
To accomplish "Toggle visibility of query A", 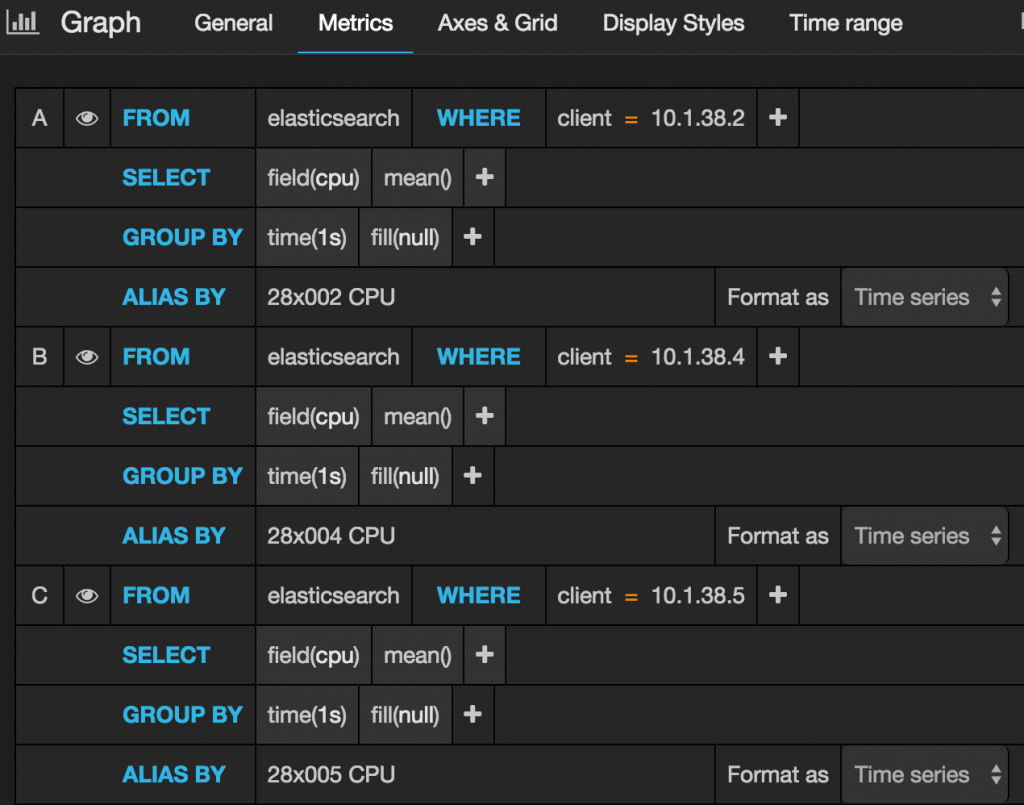I will (87, 117).
